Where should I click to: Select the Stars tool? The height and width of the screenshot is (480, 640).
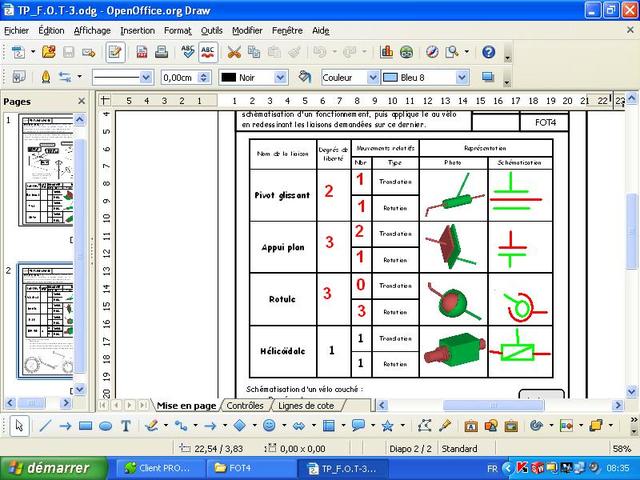tap(387, 426)
